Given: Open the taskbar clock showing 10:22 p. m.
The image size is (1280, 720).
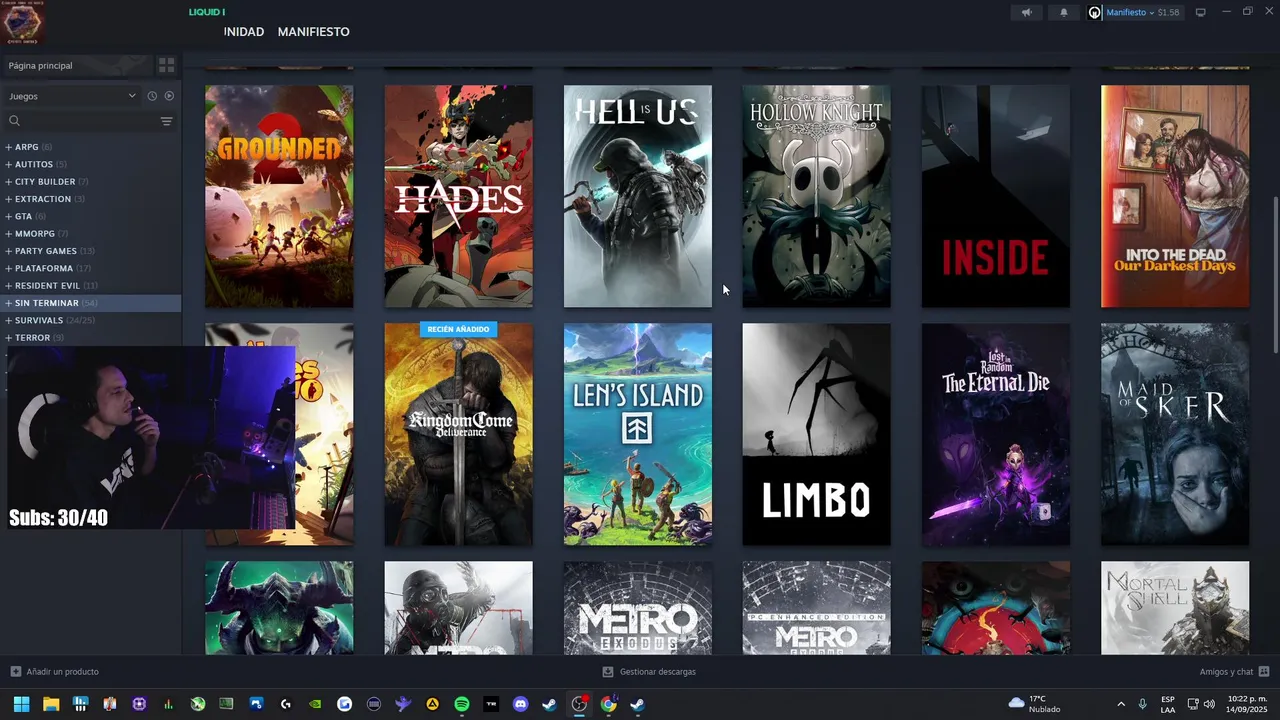Looking at the screenshot, I should pos(1246,704).
